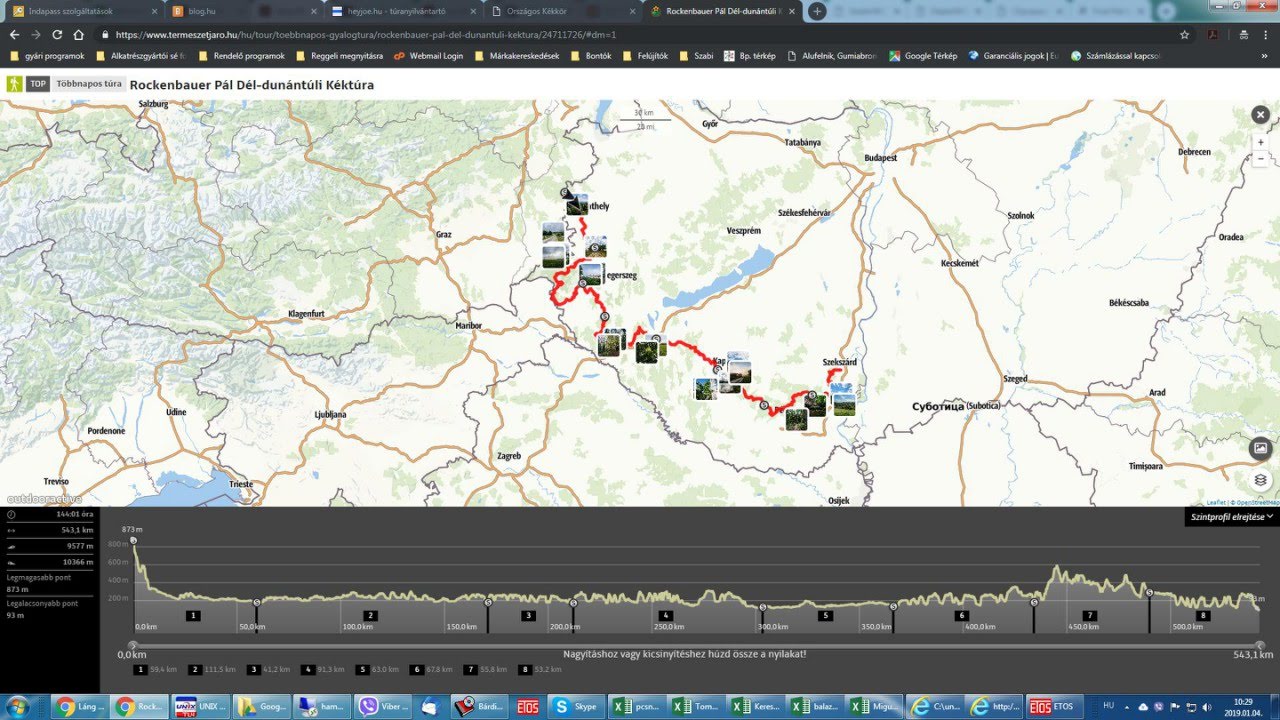1280x720 pixels.
Task: Open the Rendelő programok bookmark folder
Action: tap(241, 56)
